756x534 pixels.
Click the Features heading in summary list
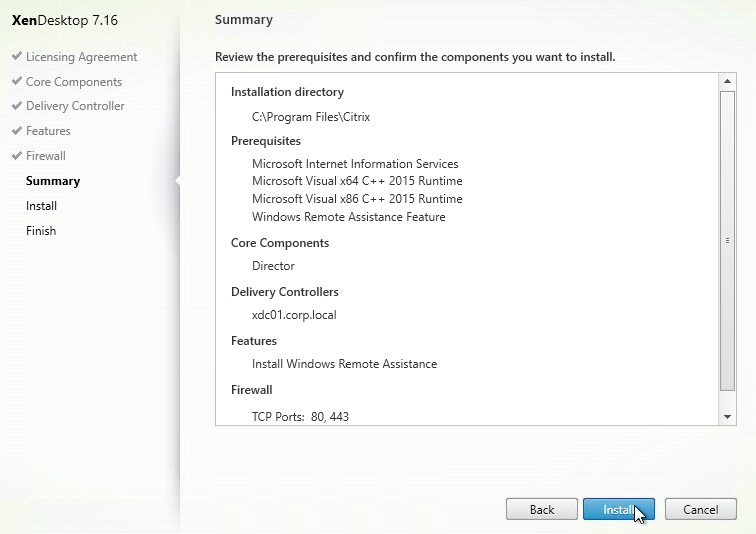click(x=254, y=341)
